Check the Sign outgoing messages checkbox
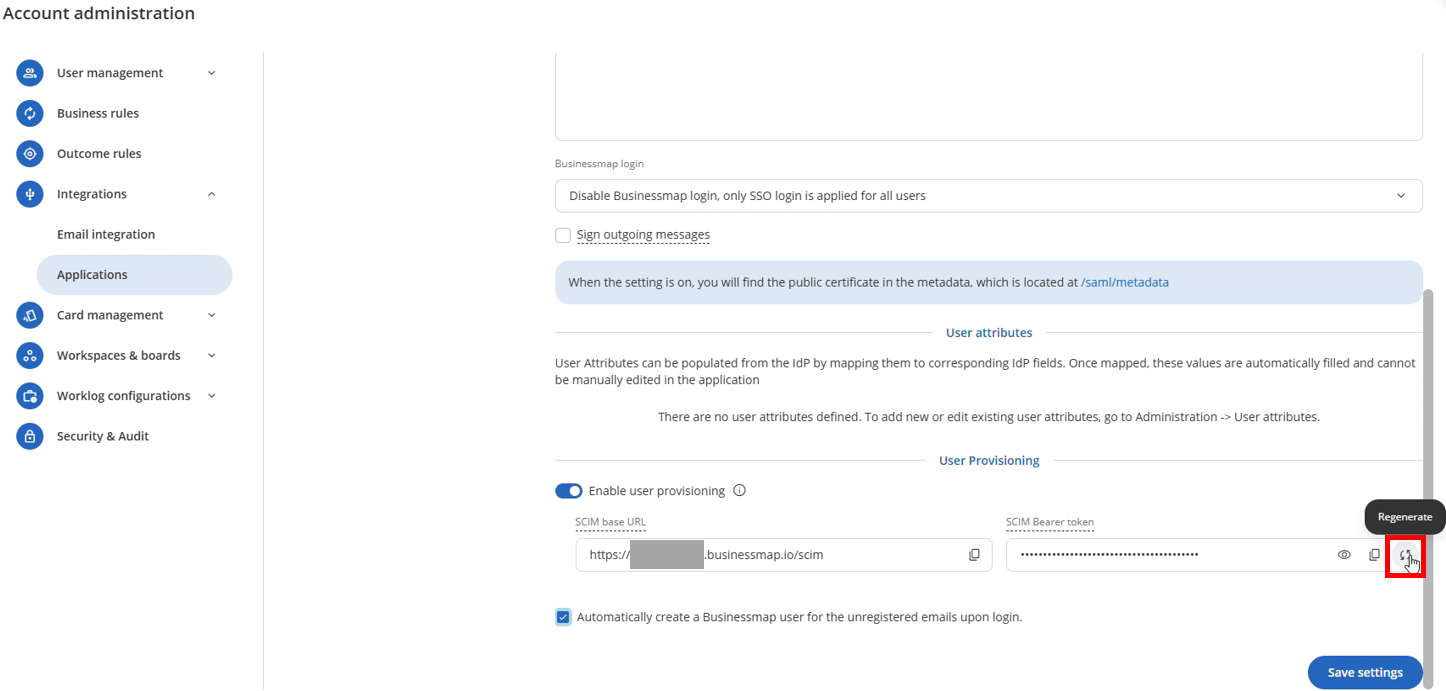Screen dimensions: 1446x691 coord(563,235)
